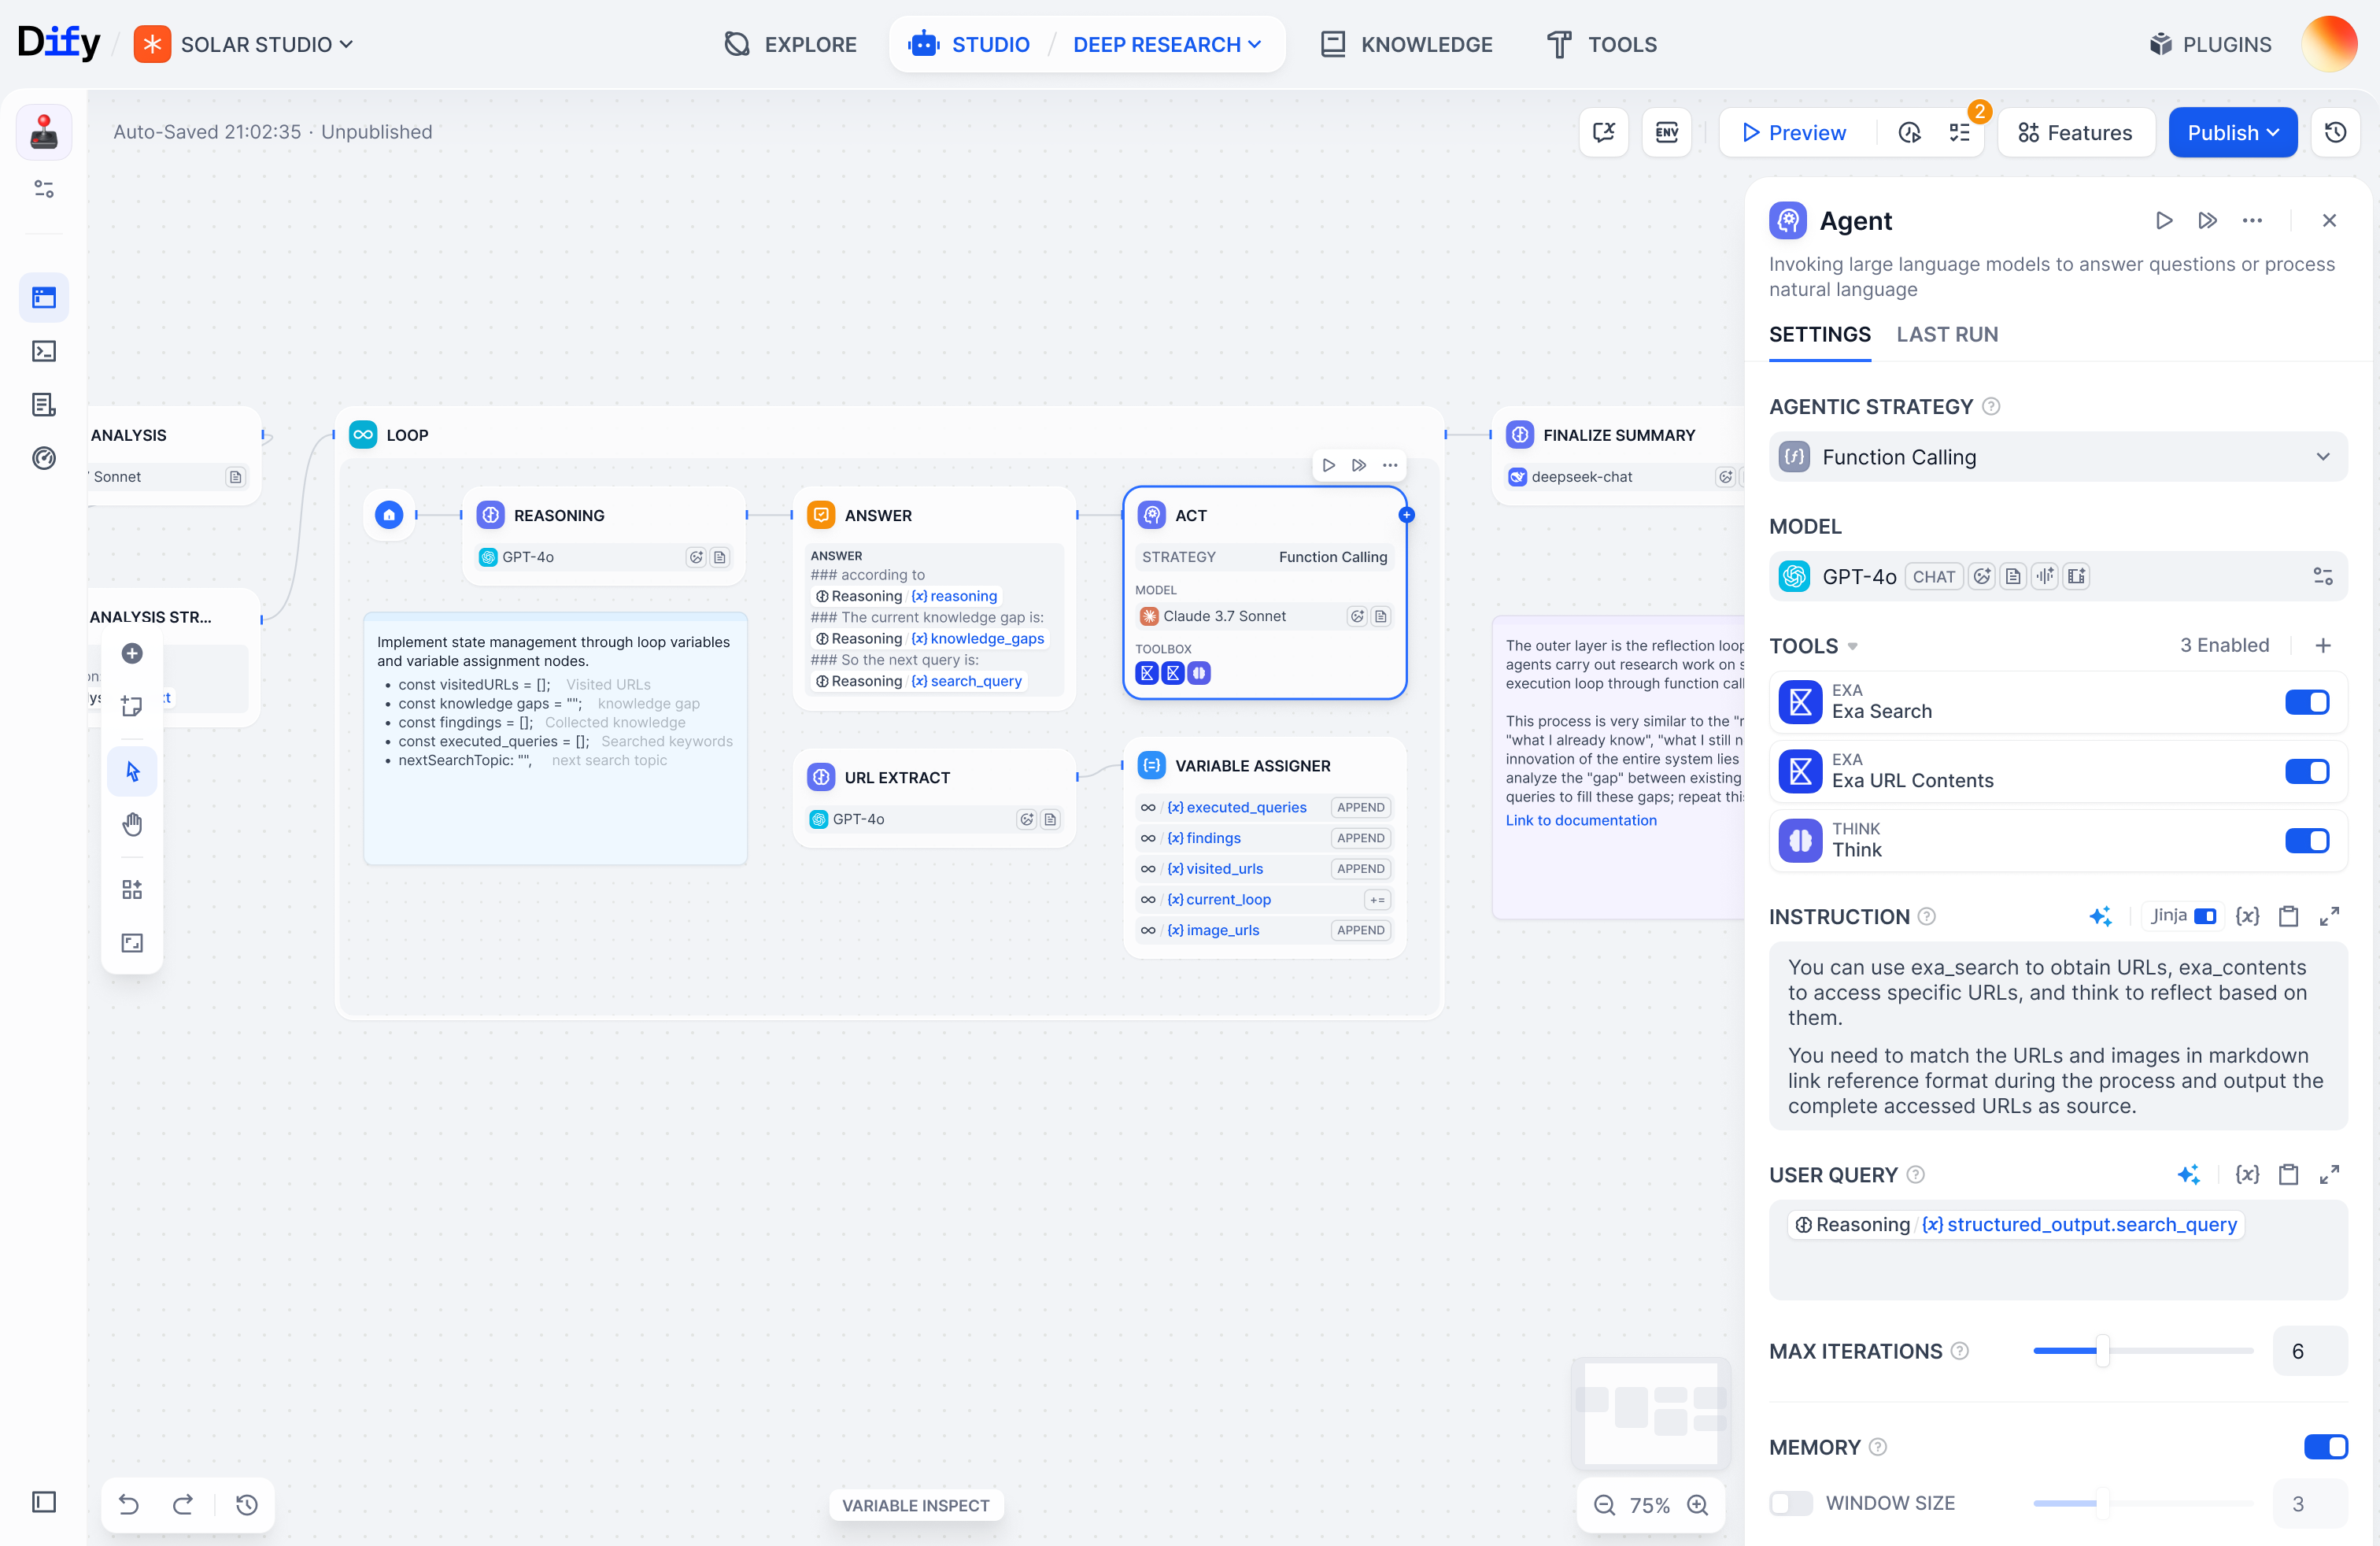
Task: Click the Preview button
Action: click(x=1794, y=132)
